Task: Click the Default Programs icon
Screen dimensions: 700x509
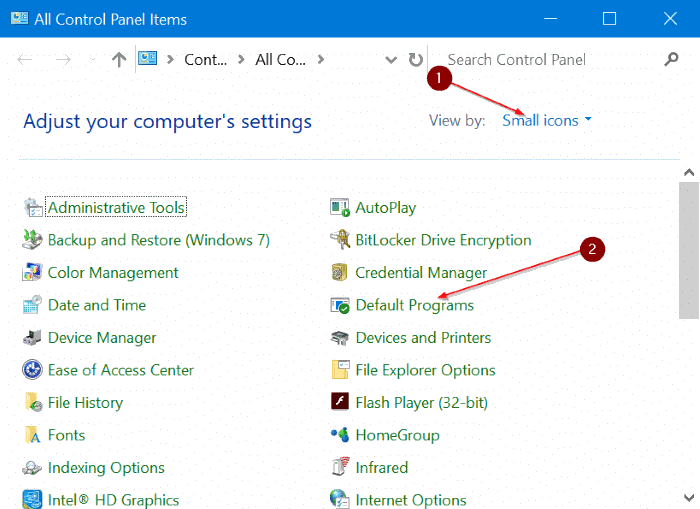Action: click(x=340, y=305)
